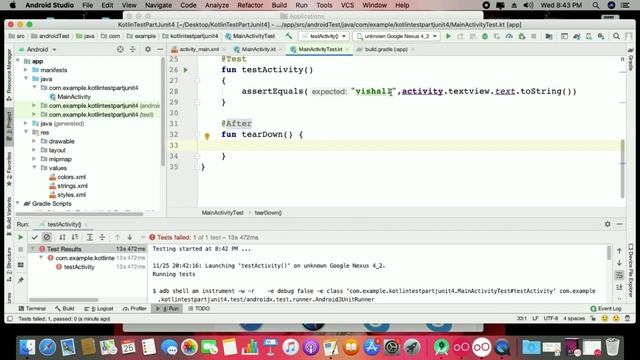Minimize the Run tool window

coord(620,224)
